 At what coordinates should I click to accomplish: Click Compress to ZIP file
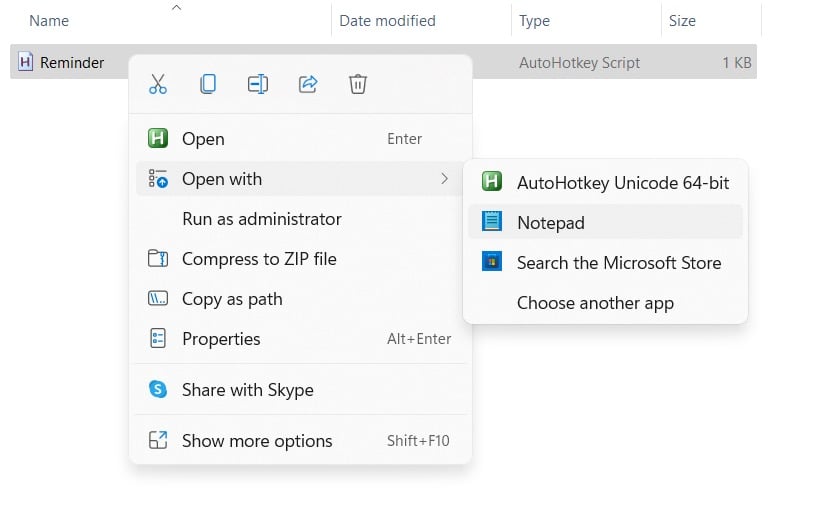pyautogui.click(x=259, y=259)
